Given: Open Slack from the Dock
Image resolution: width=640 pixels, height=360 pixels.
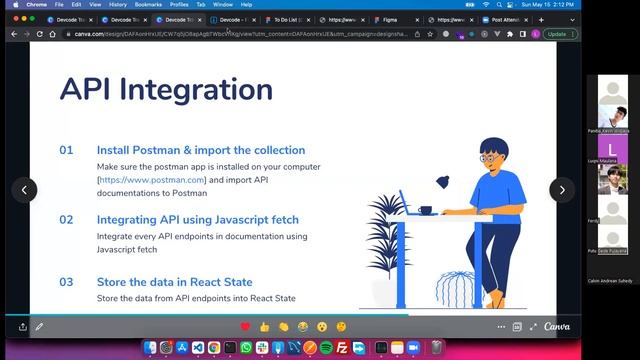Looking at the screenshot, I should [x=262, y=347].
